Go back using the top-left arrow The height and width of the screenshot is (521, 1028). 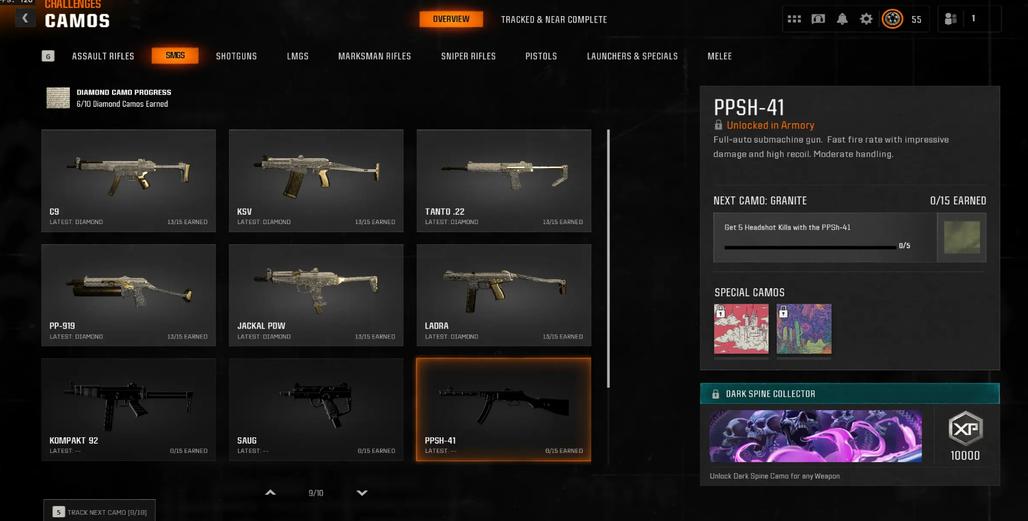pyautogui.click(x=25, y=18)
